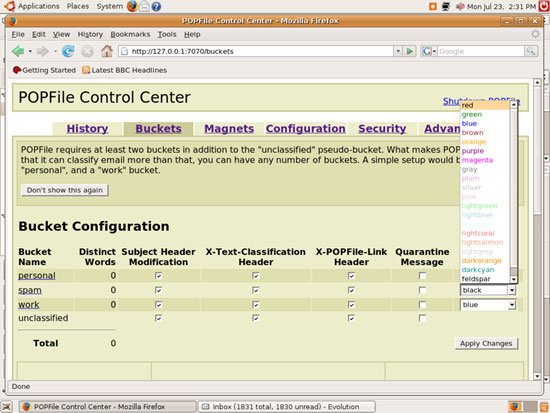Open the Places menu

[x=78, y=6]
